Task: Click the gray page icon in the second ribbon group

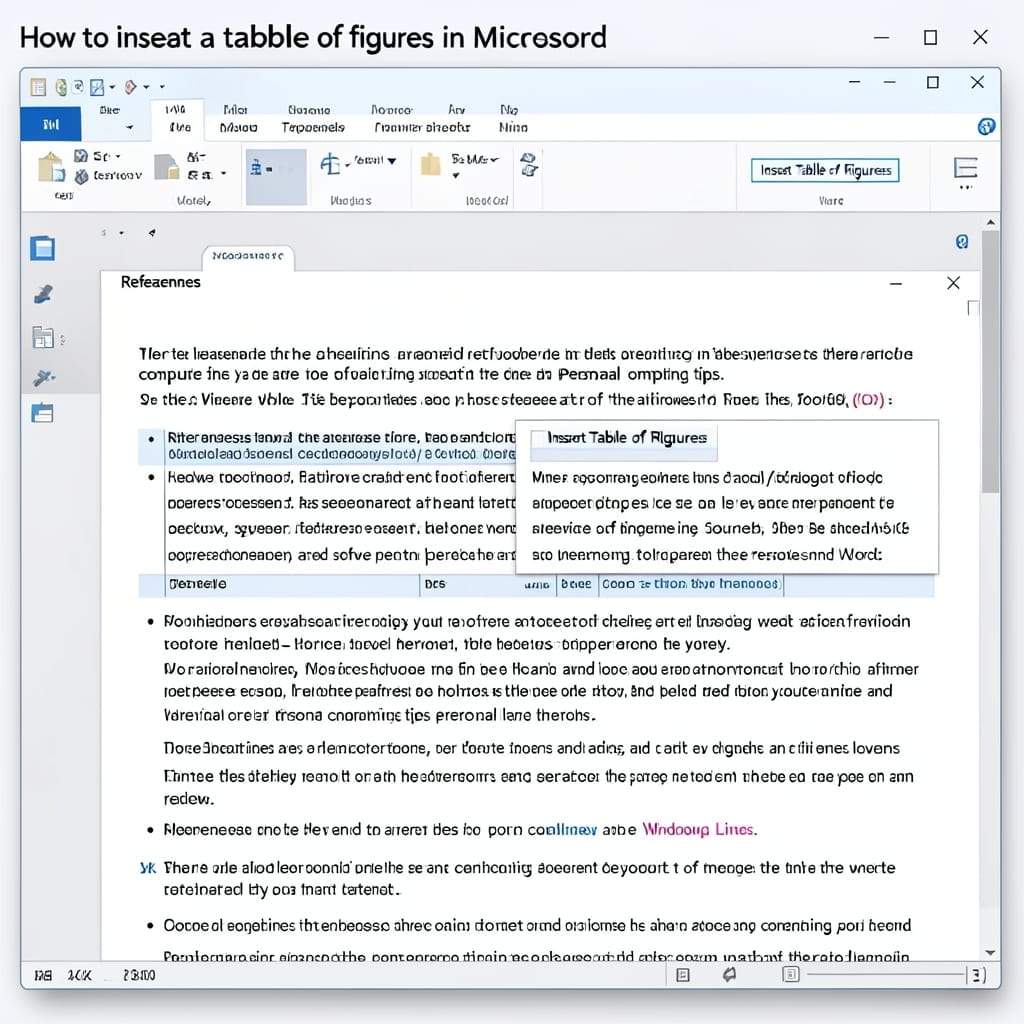Action: (x=167, y=167)
